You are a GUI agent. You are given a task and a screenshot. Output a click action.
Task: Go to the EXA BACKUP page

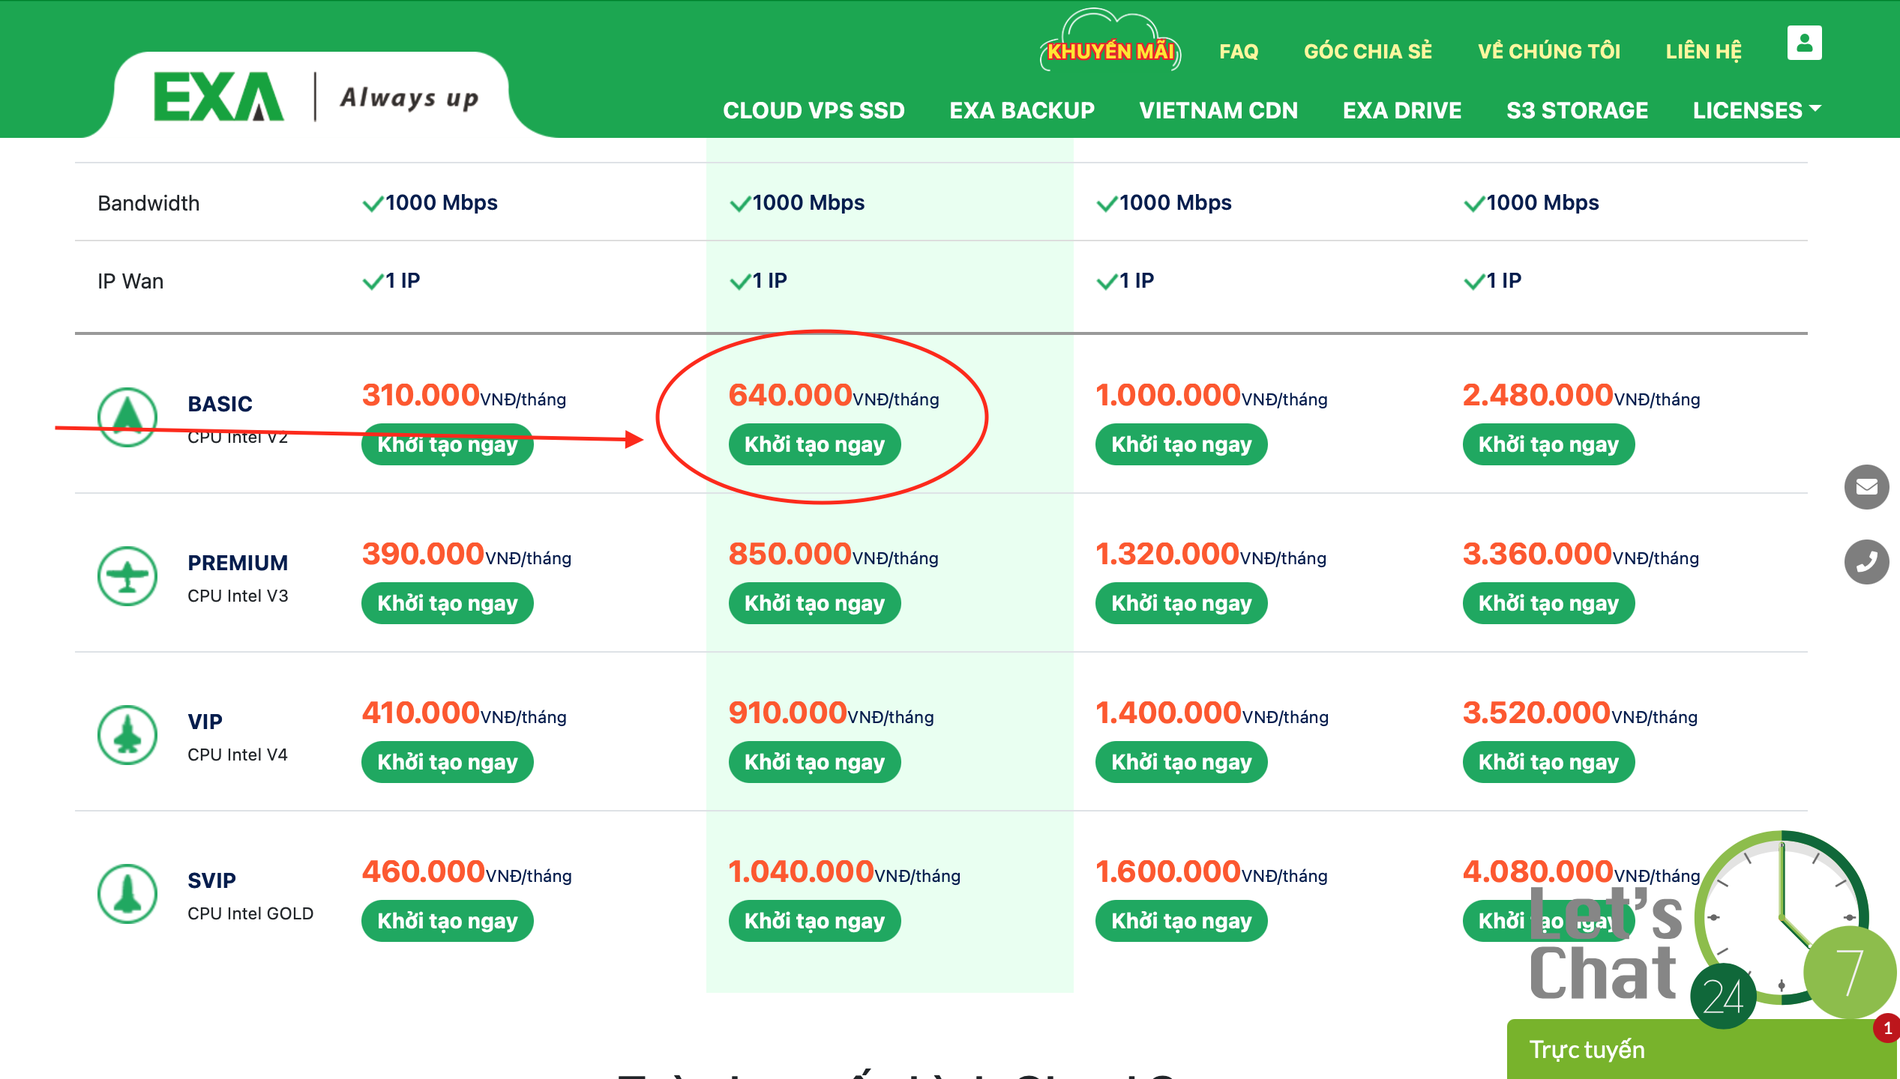(1021, 110)
